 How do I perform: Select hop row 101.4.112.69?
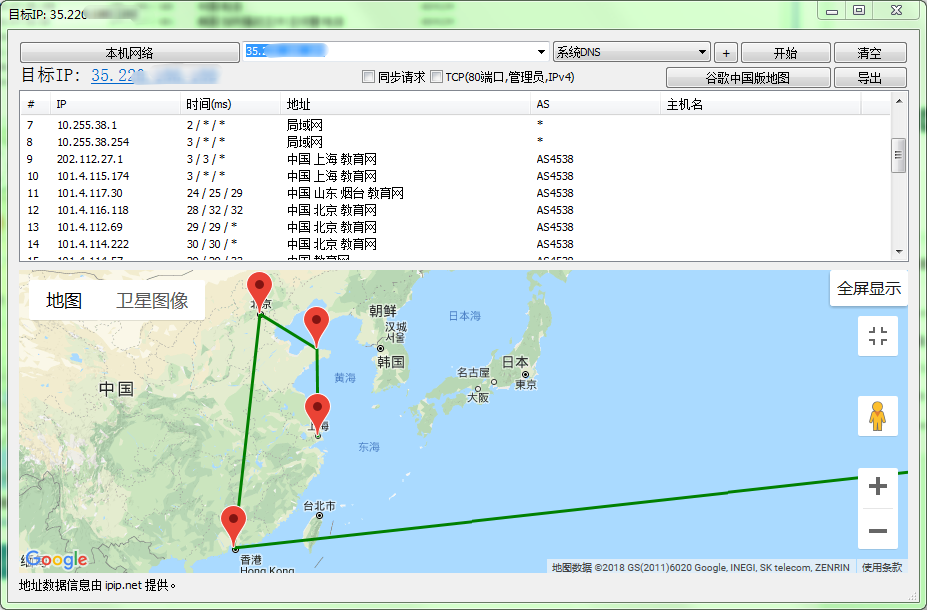pyautogui.click(x=455, y=227)
